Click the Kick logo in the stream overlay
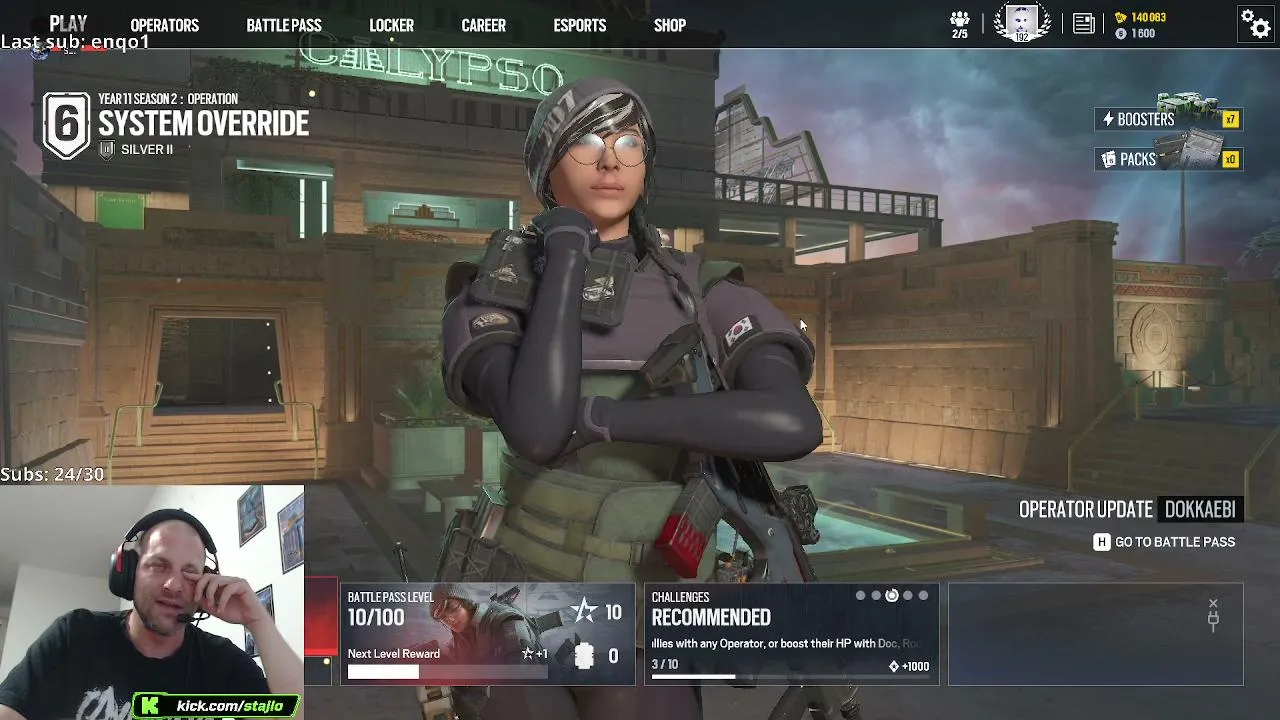This screenshot has height=720, width=1280. pyautogui.click(x=150, y=706)
